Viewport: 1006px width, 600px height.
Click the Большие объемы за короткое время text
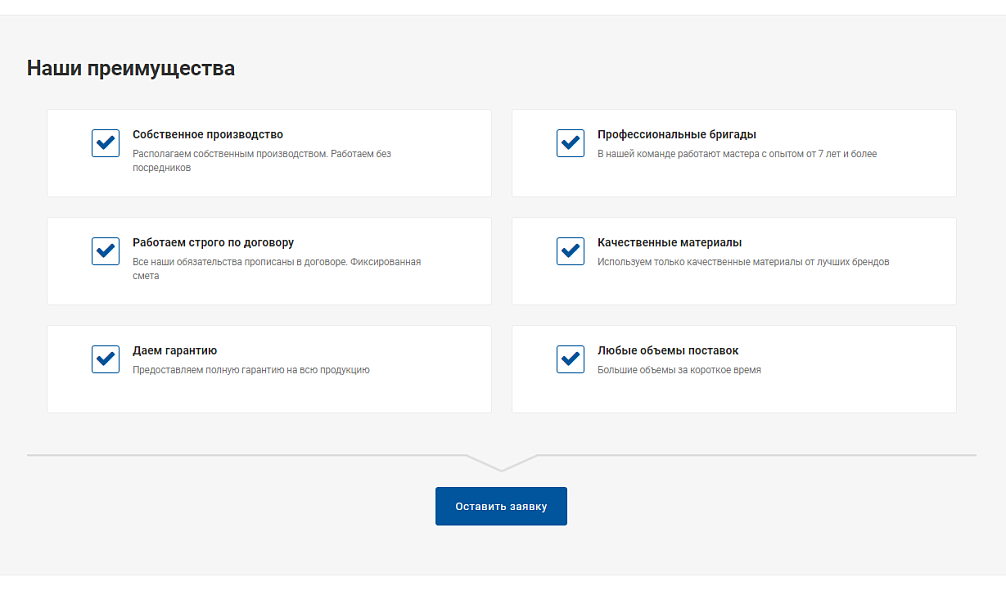[x=678, y=370]
